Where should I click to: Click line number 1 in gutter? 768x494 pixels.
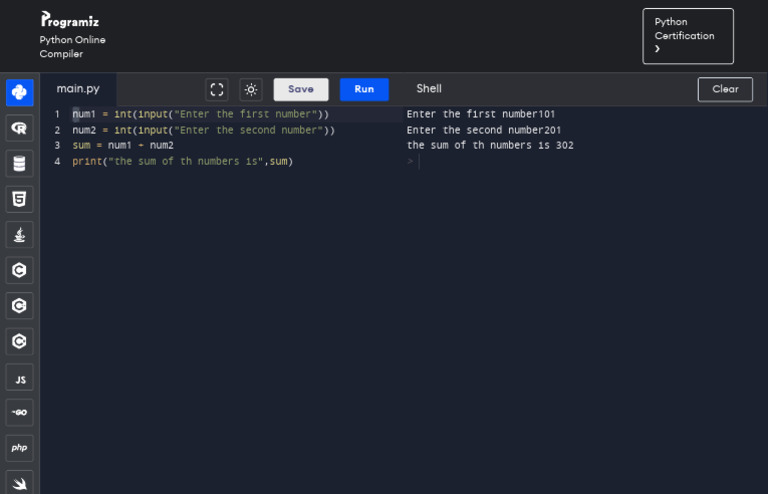pyautogui.click(x=57, y=114)
